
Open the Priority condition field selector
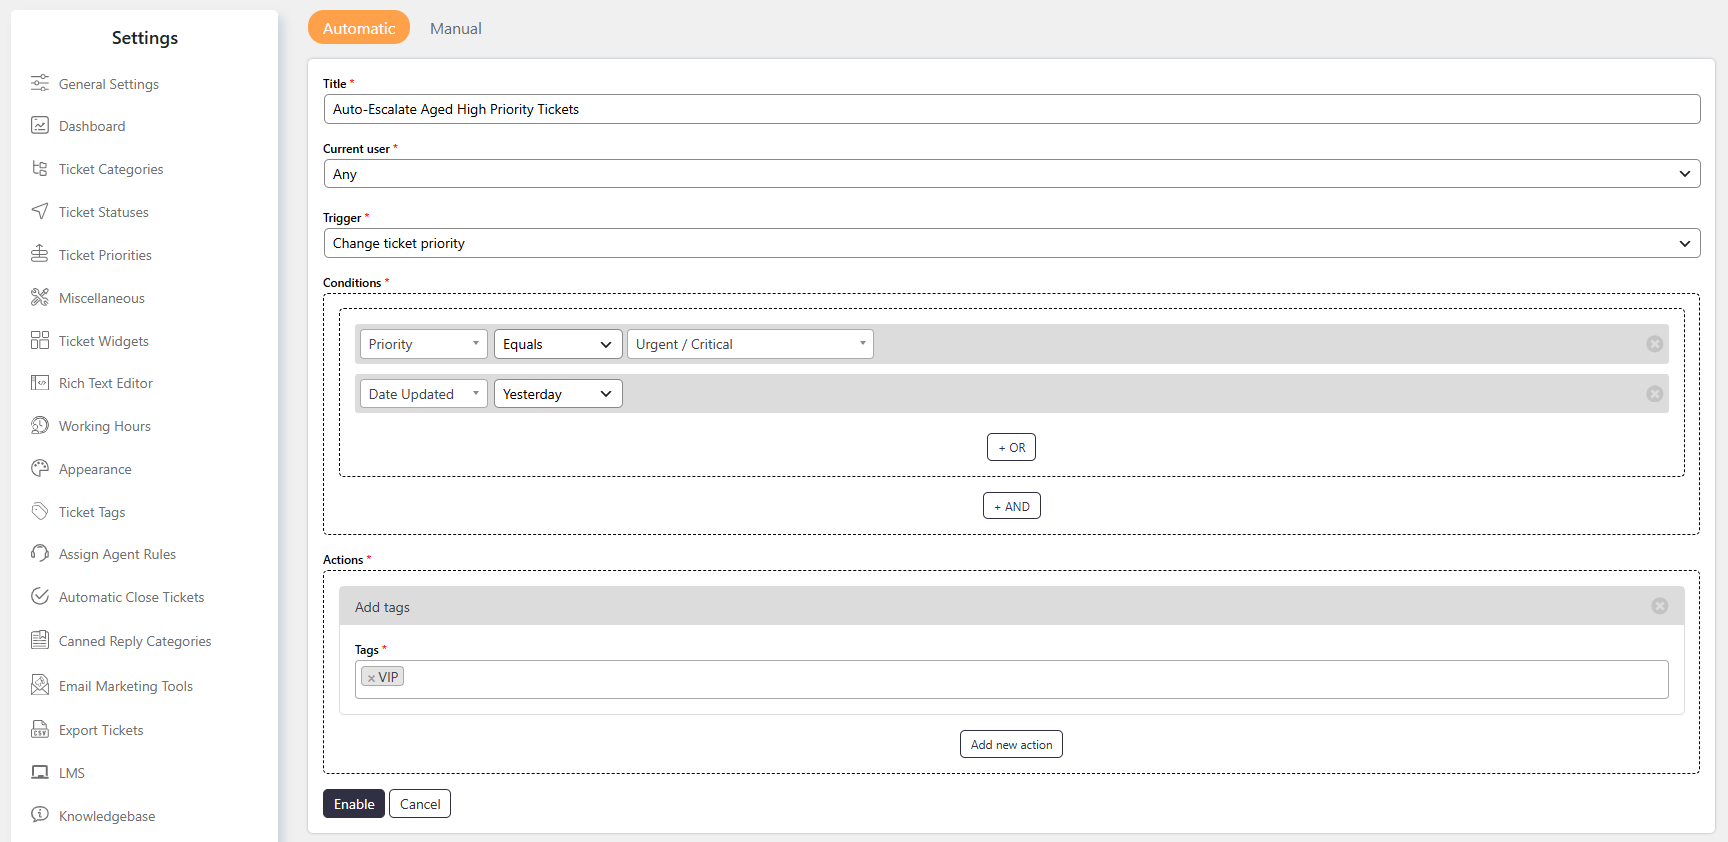(x=424, y=344)
